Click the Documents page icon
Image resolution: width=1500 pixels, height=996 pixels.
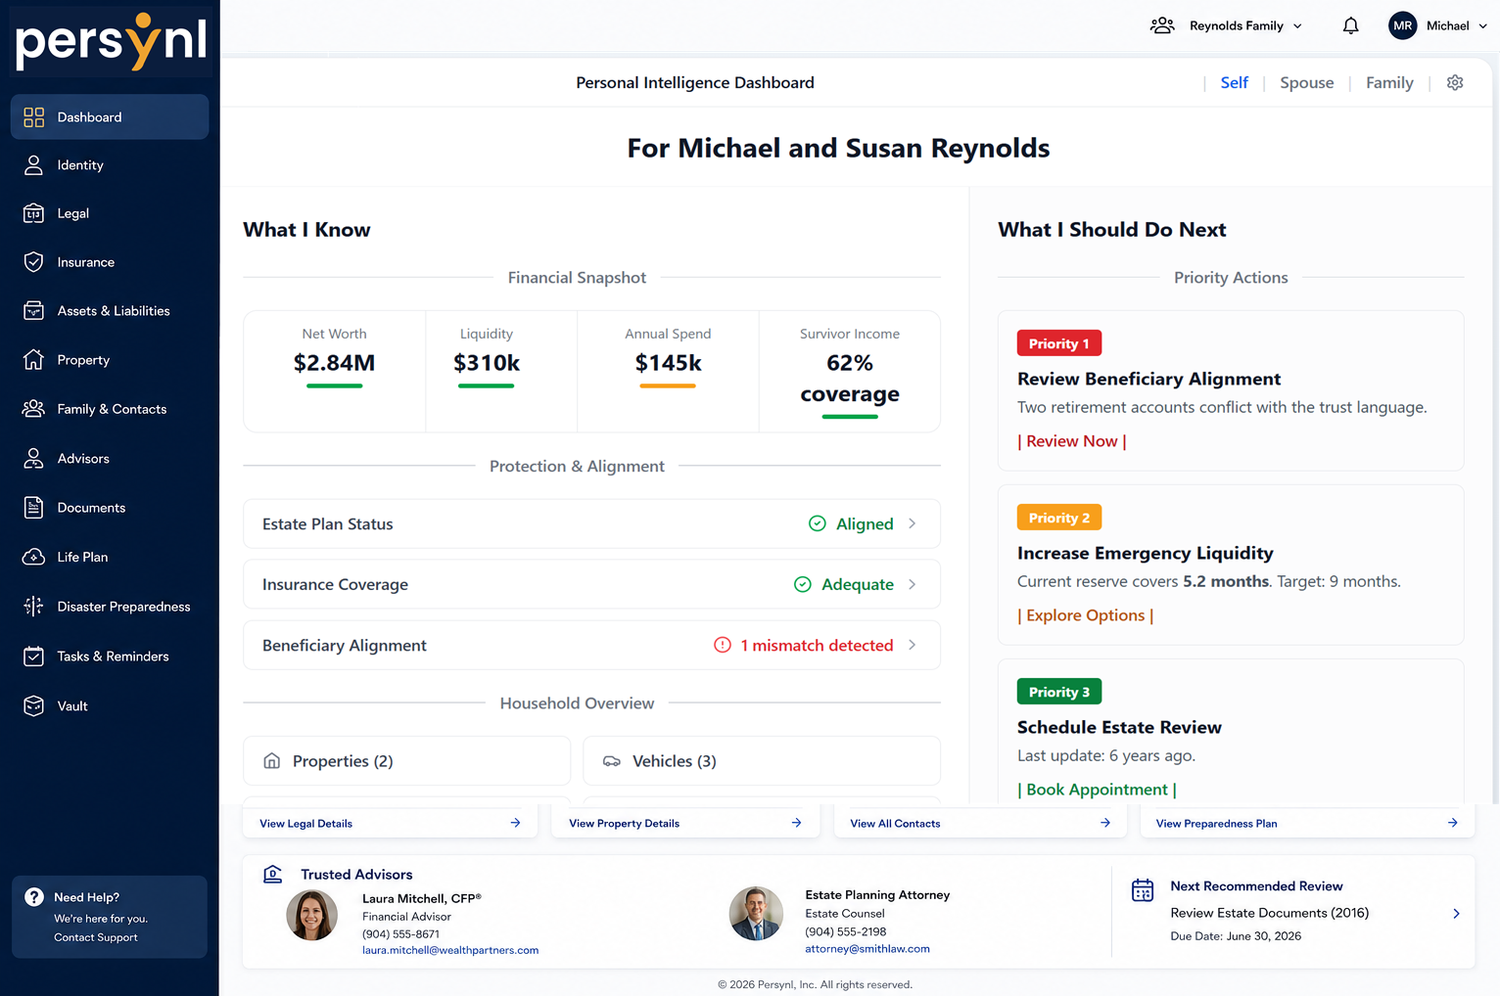[34, 507]
